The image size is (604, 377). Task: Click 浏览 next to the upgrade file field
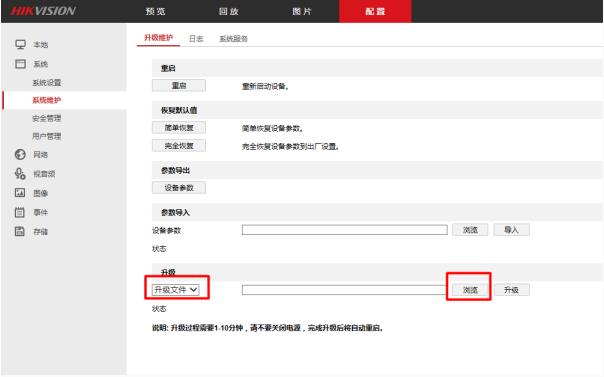point(470,290)
